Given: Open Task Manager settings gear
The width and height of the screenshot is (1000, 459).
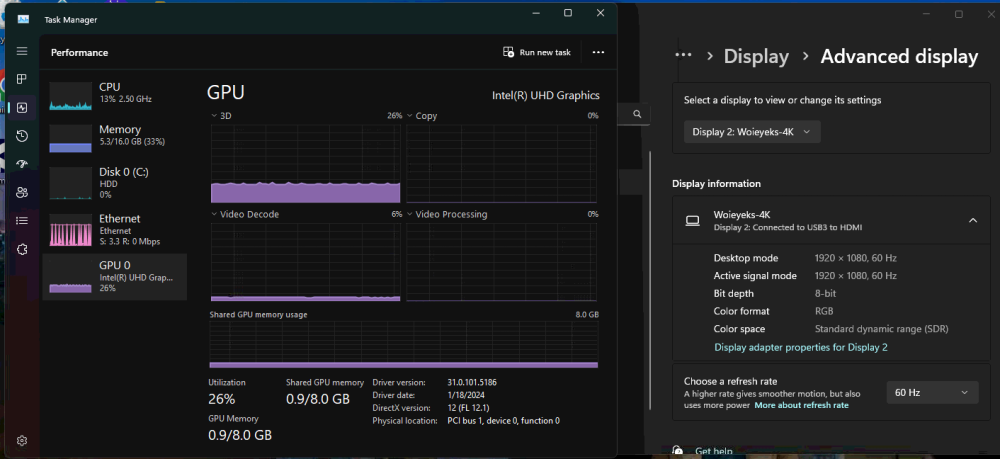Looking at the screenshot, I should coord(22,441).
